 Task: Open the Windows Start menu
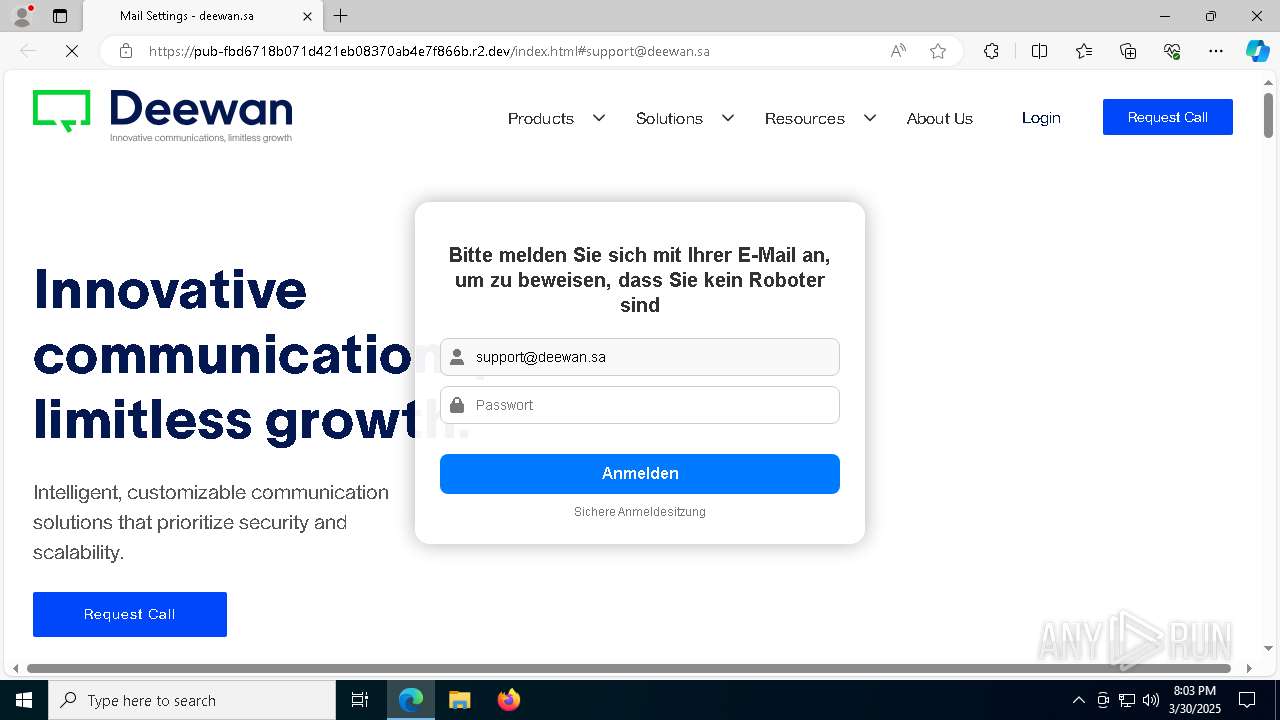click(24, 700)
